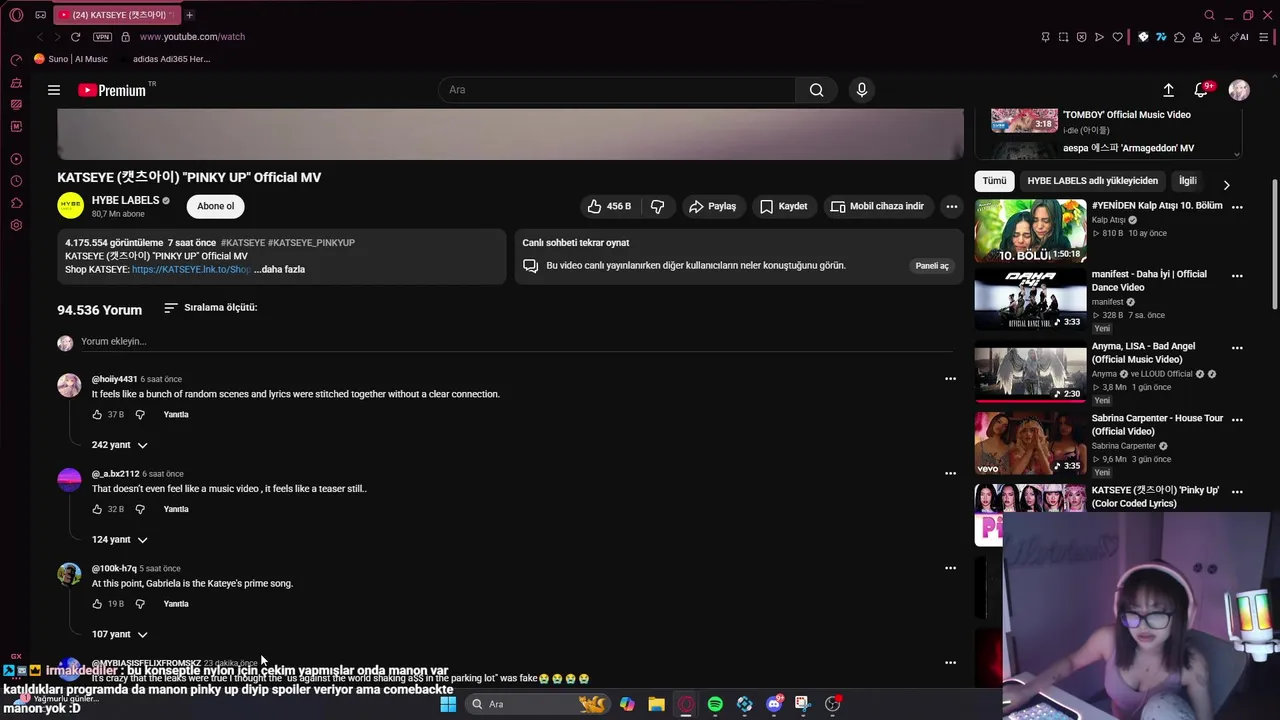Image resolution: width=1280 pixels, height=720 pixels.
Task: Open the video's more actions menu
Action: point(952,206)
